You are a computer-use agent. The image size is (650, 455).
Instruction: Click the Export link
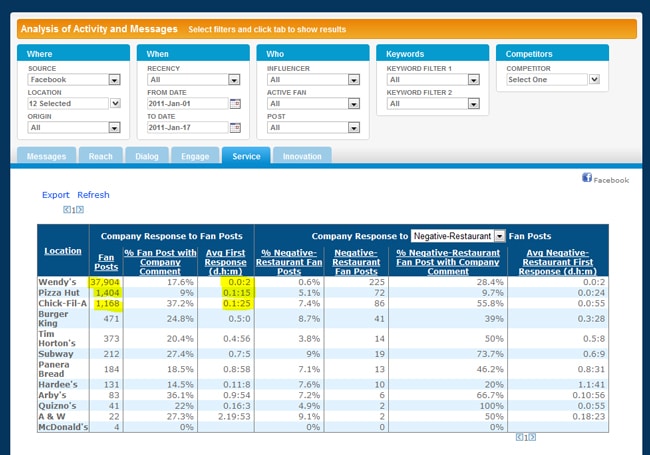(x=56, y=195)
